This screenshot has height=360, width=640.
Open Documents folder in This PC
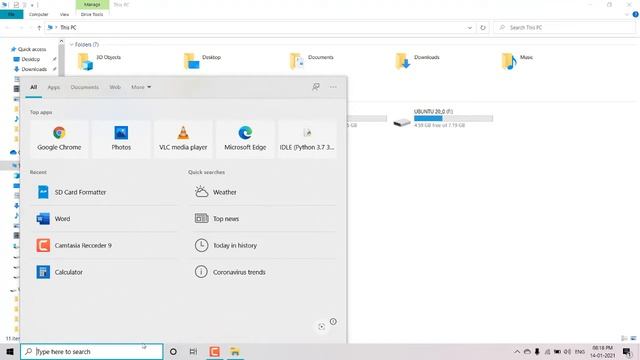click(x=312, y=61)
